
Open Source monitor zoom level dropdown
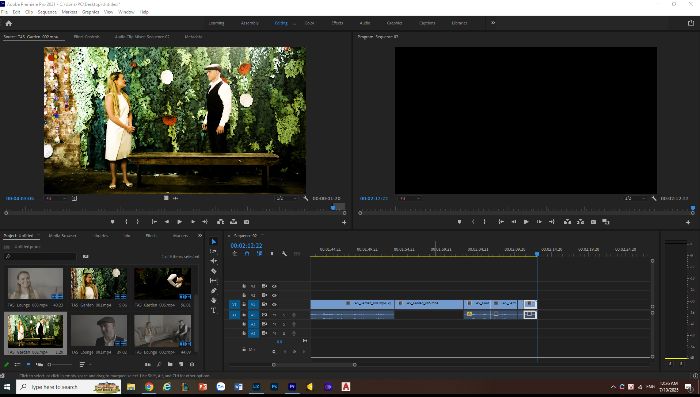[56, 198]
